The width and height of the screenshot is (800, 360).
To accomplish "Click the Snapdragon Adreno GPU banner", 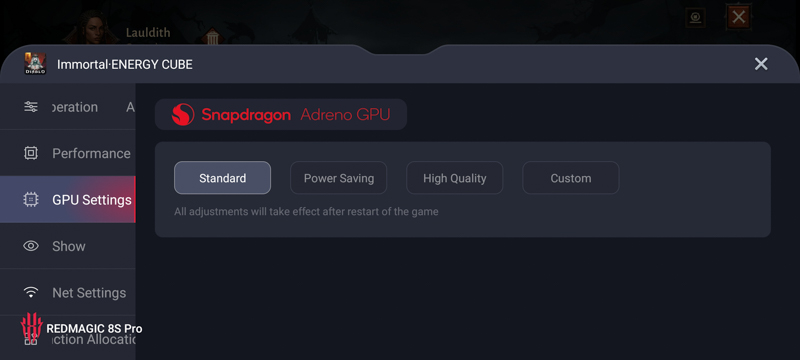I will pos(281,114).
